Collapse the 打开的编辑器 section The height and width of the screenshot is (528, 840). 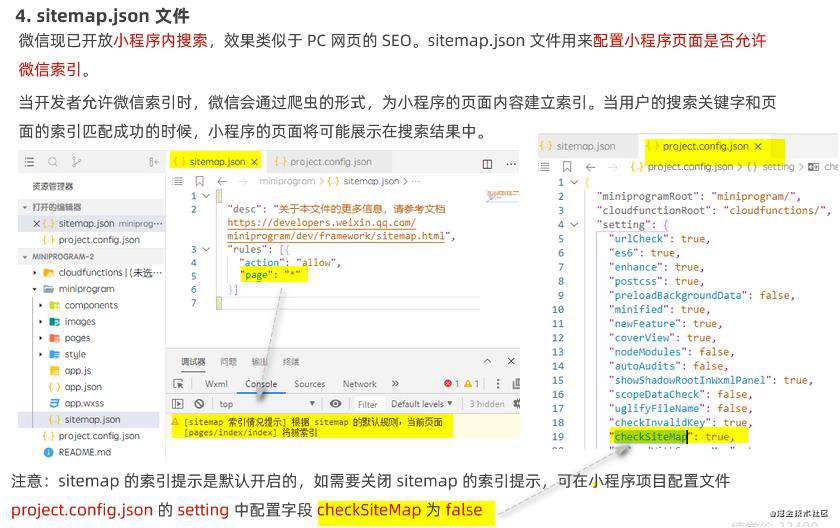[x=25, y=207]
